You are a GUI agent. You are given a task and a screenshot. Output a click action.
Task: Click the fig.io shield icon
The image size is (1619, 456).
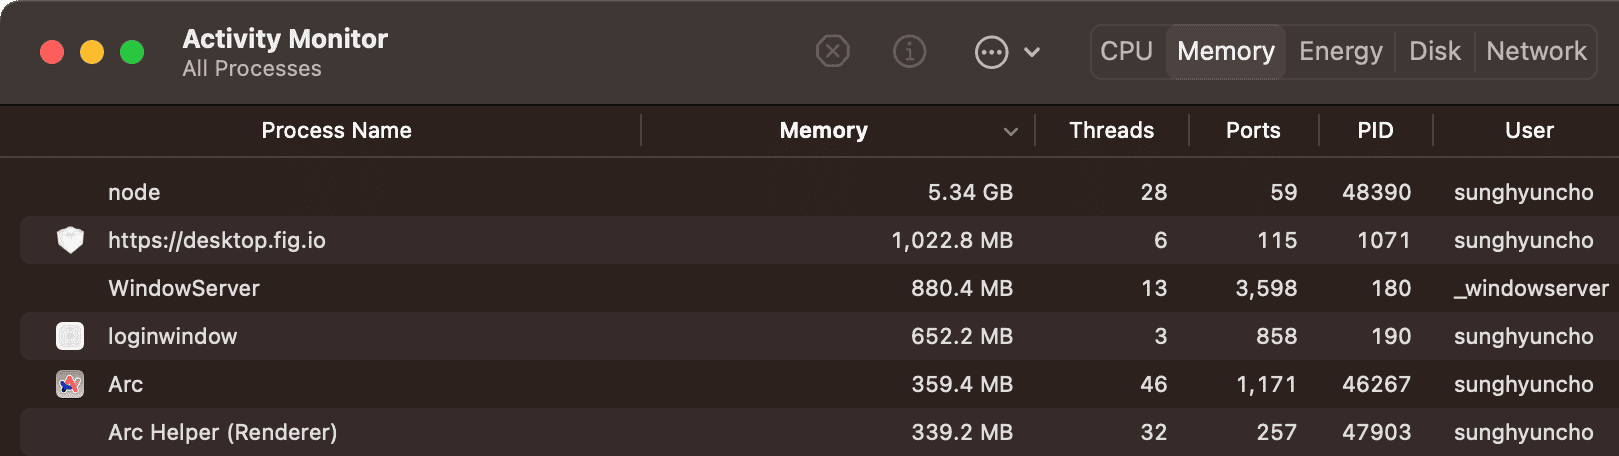point(70,240)
